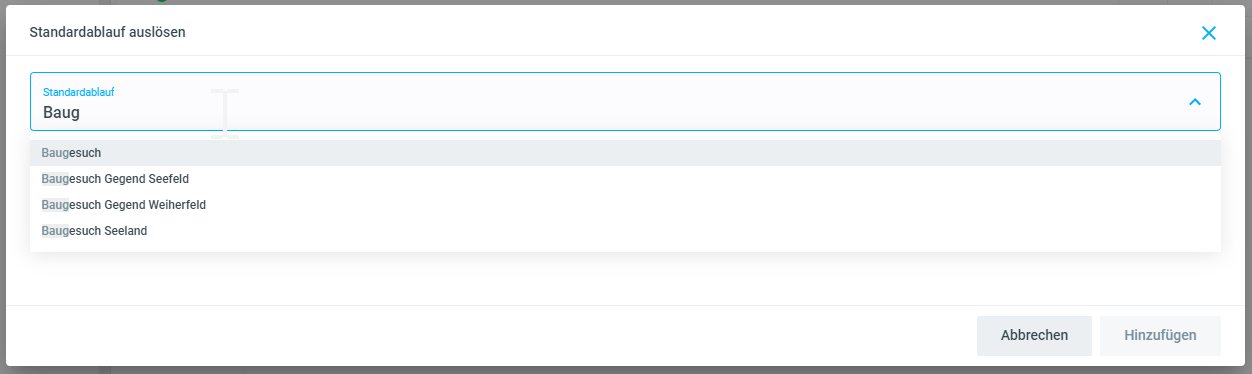The width and height of the screenshot is (1252, 374).
Task: Add the Standardablauf with Hinzufügen
Action: [1160, 336]
